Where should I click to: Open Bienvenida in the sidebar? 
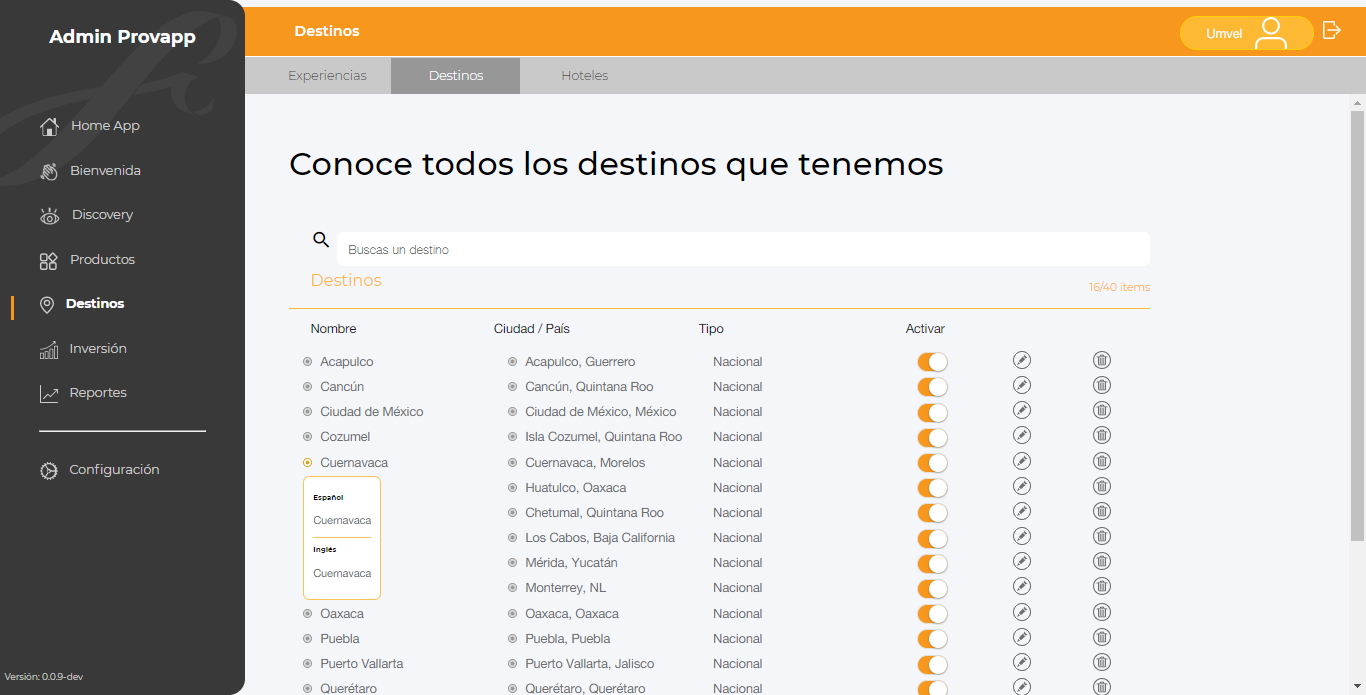point(105,171)
